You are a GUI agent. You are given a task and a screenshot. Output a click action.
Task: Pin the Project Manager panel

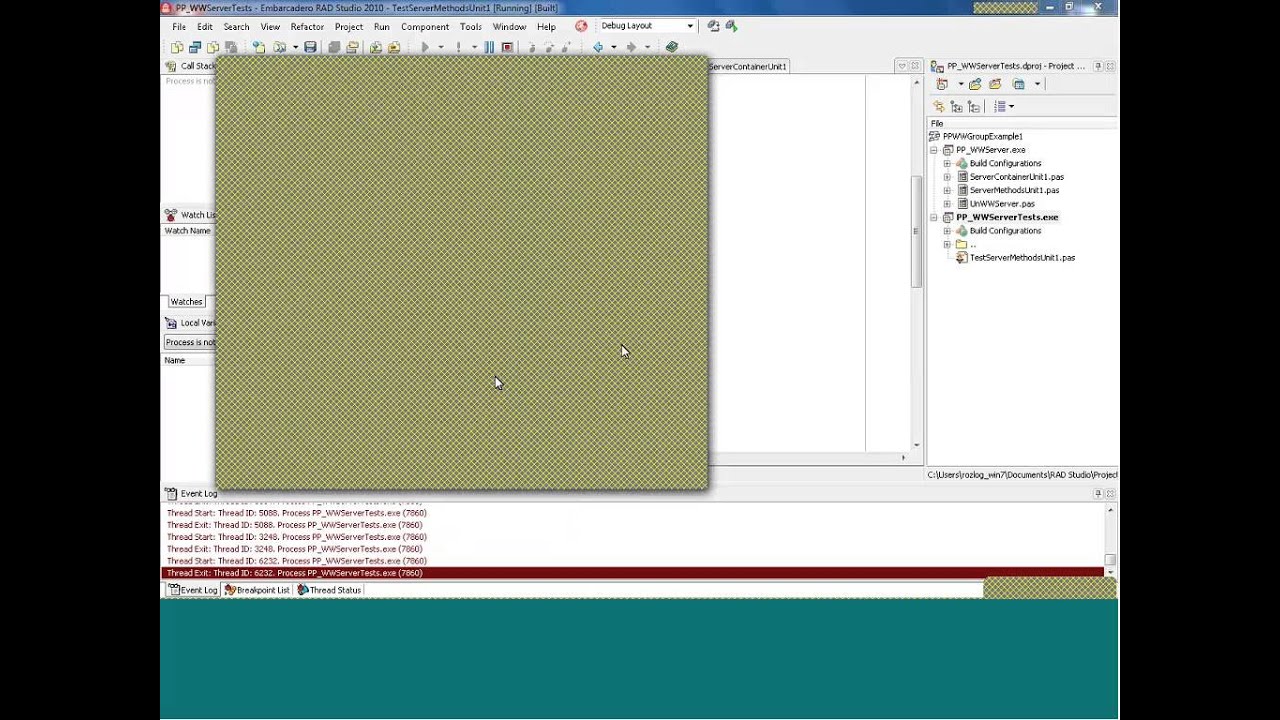(1097, 66)
